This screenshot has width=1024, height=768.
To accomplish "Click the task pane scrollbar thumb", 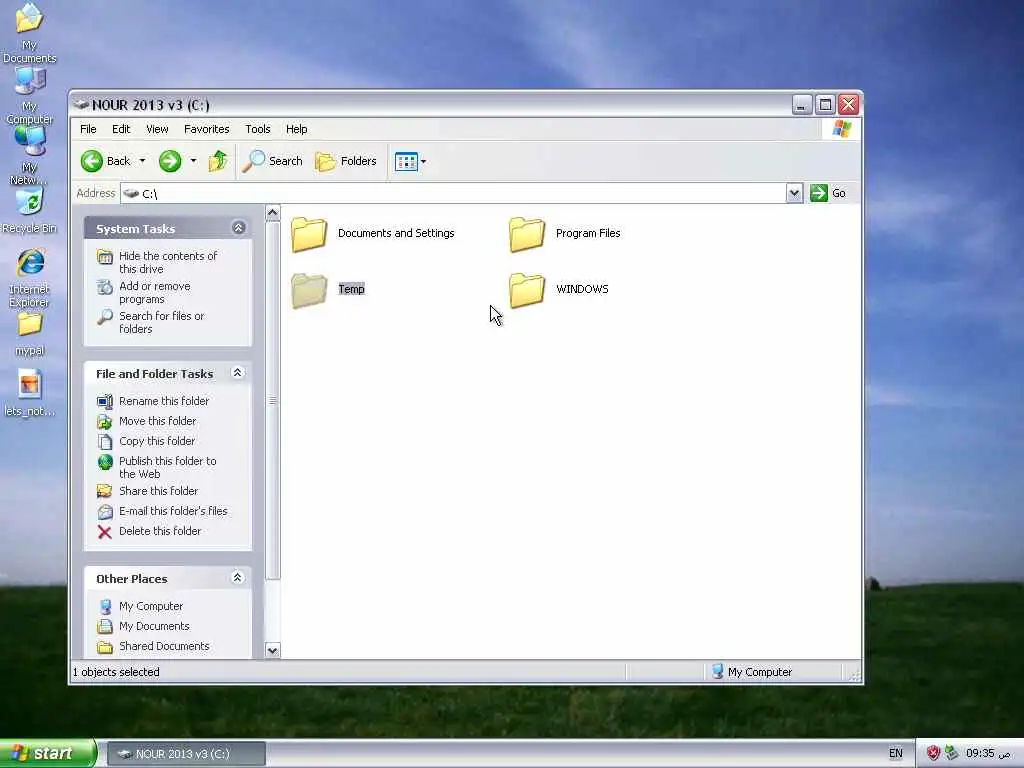I will 272,400.
